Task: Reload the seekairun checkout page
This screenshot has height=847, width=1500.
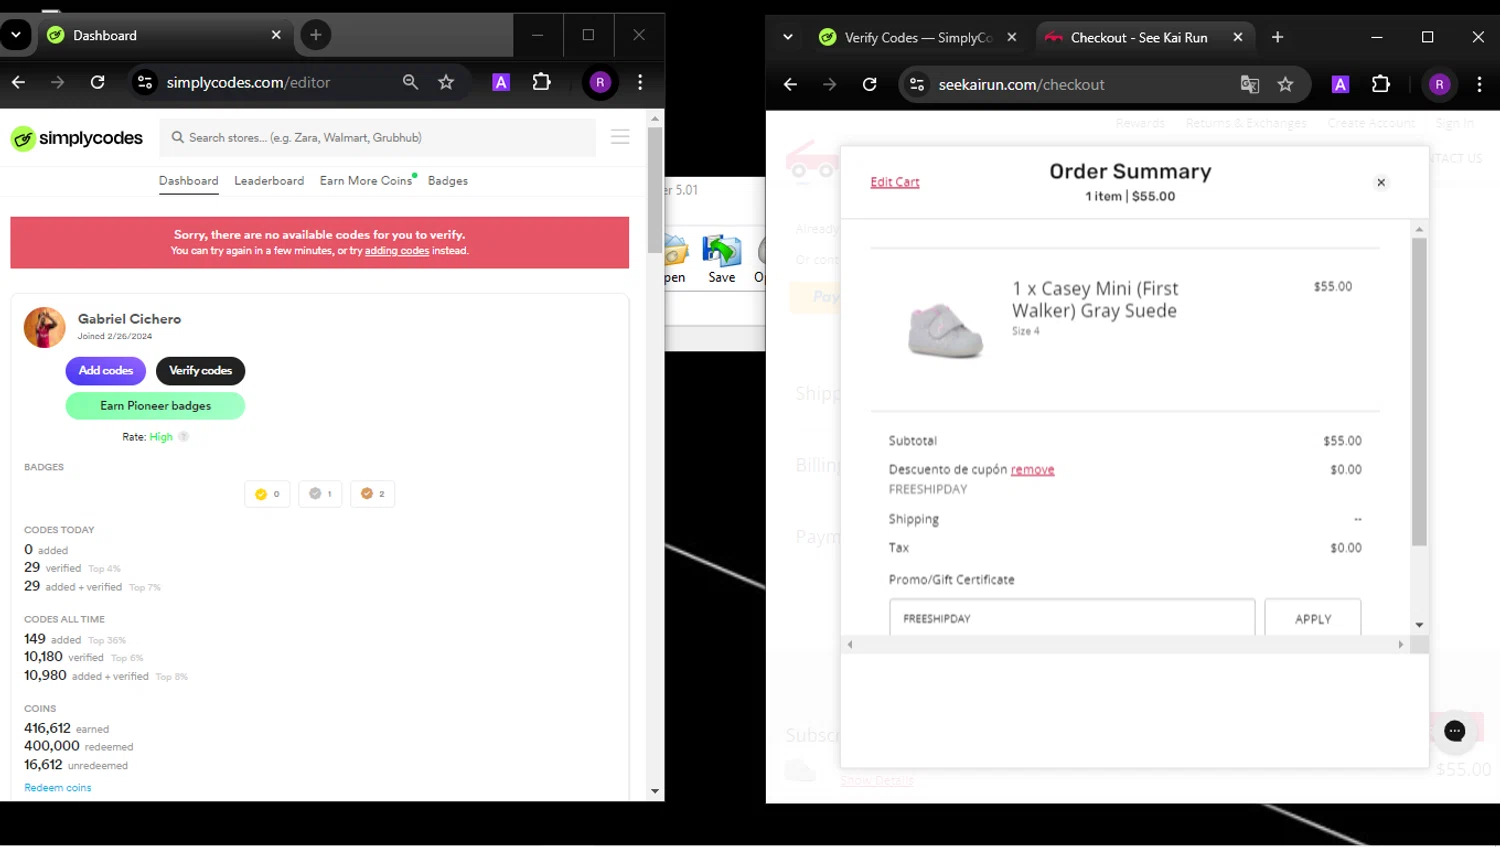Action: tap(869, 85)
